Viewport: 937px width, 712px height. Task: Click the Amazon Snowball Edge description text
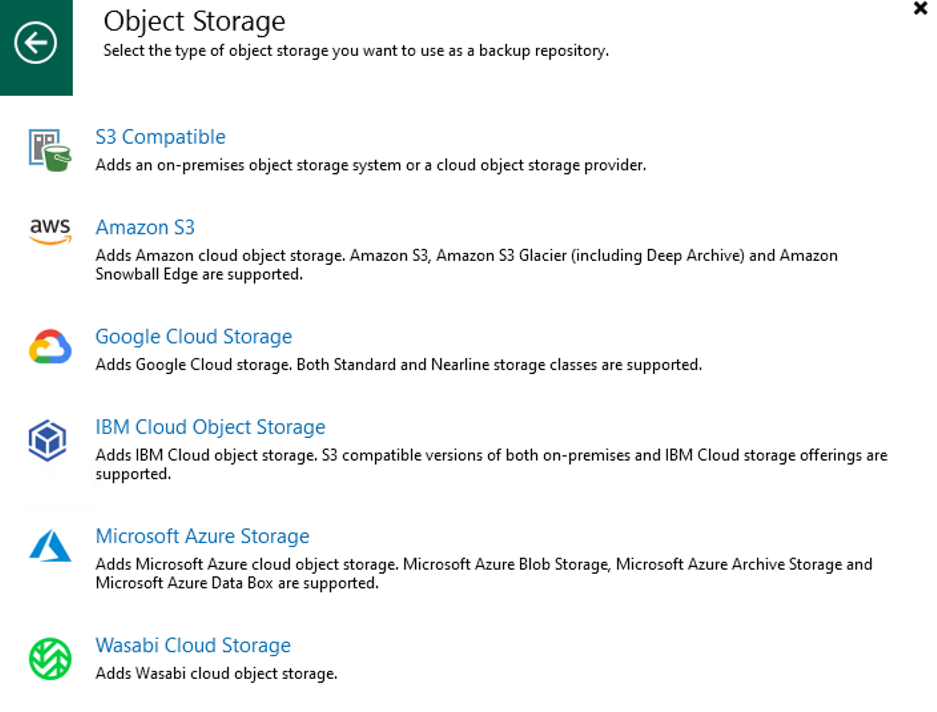198,274
